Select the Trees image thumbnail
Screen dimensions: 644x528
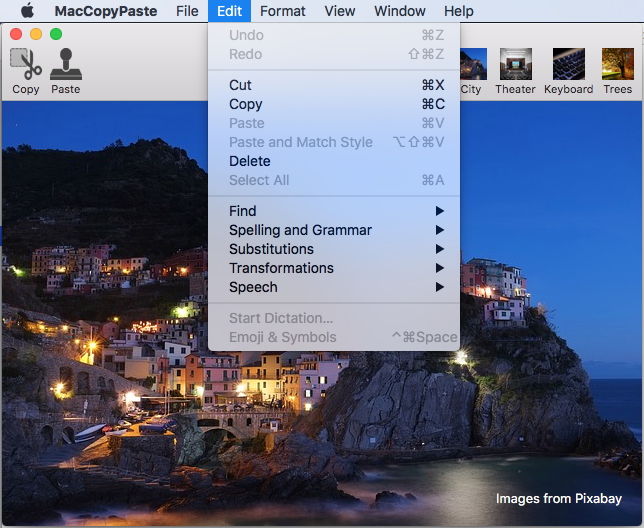point(618,64)
